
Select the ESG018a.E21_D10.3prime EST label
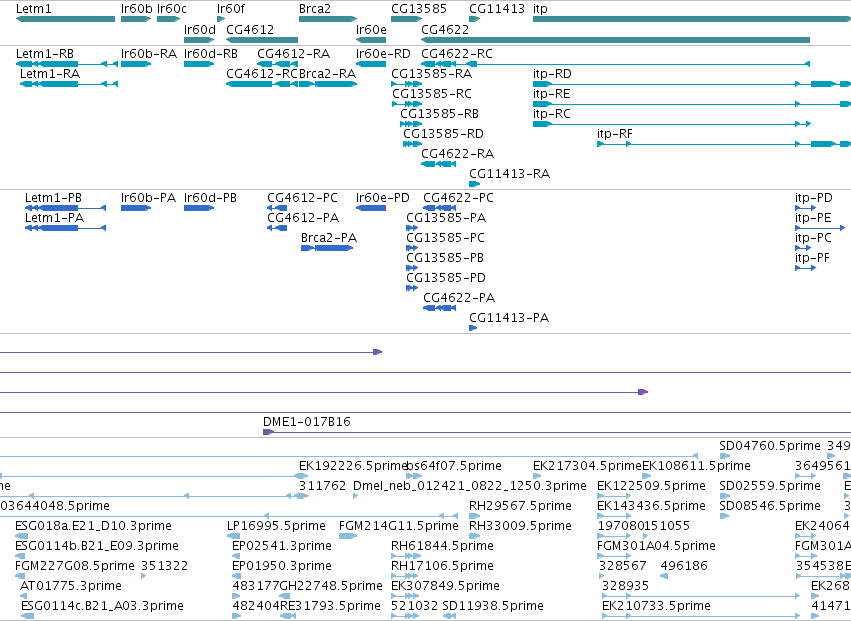point(93,525)
